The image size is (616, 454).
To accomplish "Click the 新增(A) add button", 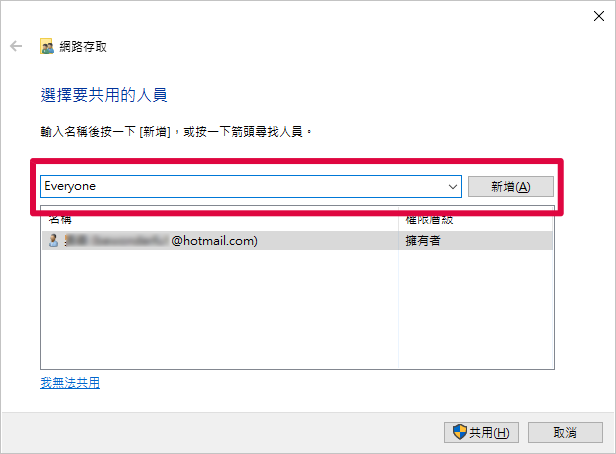I will (511, 187).
